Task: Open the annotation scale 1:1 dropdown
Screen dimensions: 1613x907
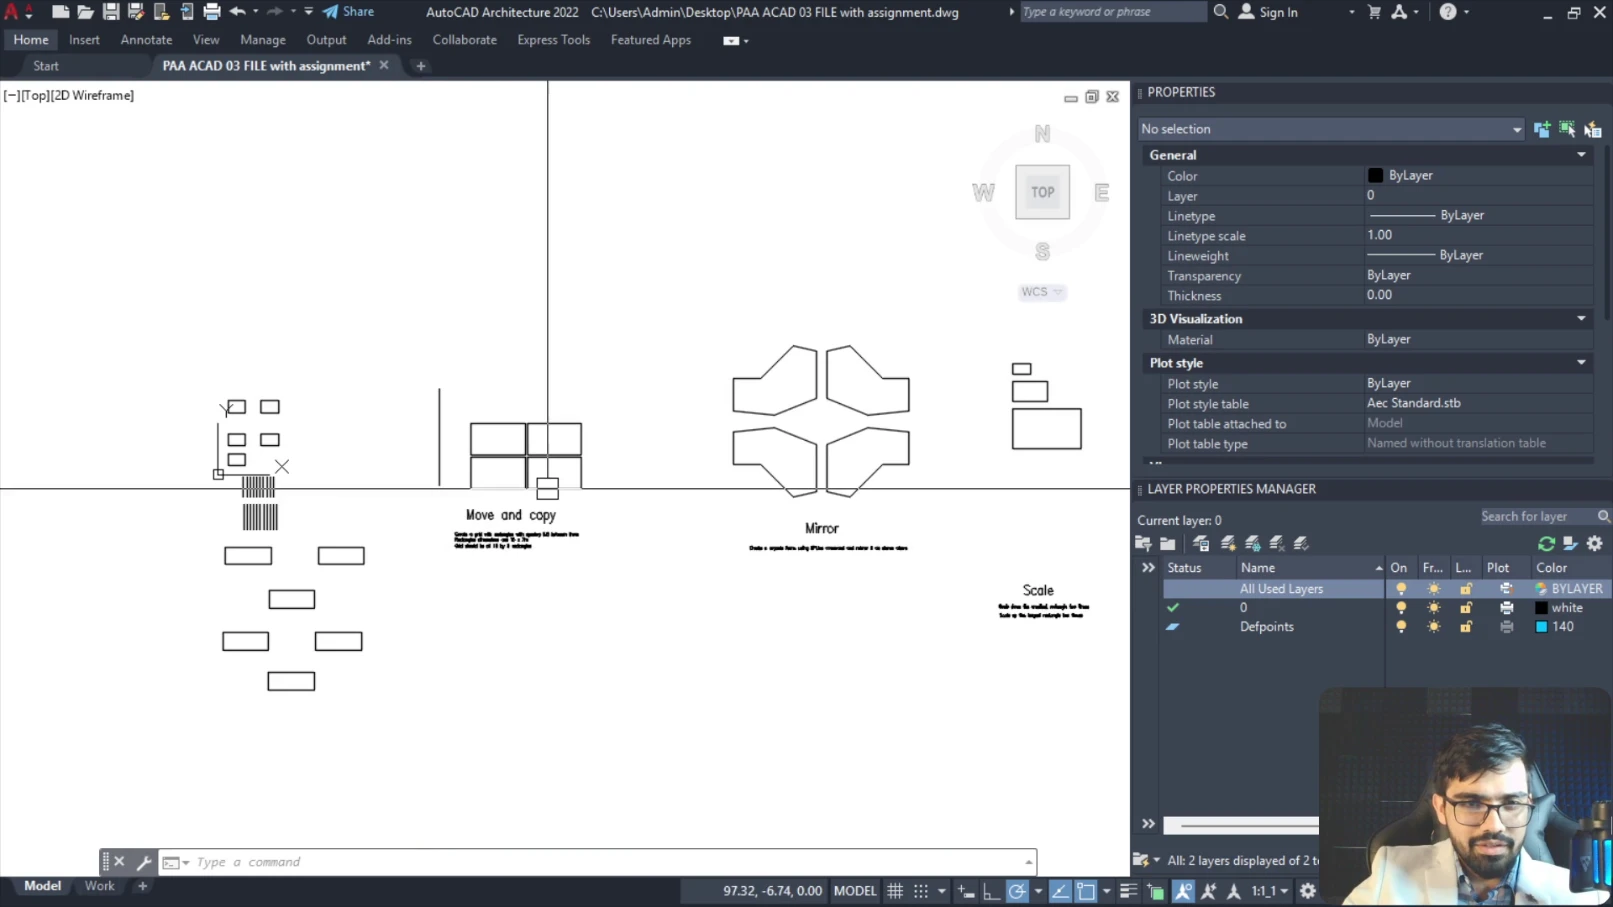Action: coord(1270,891)
